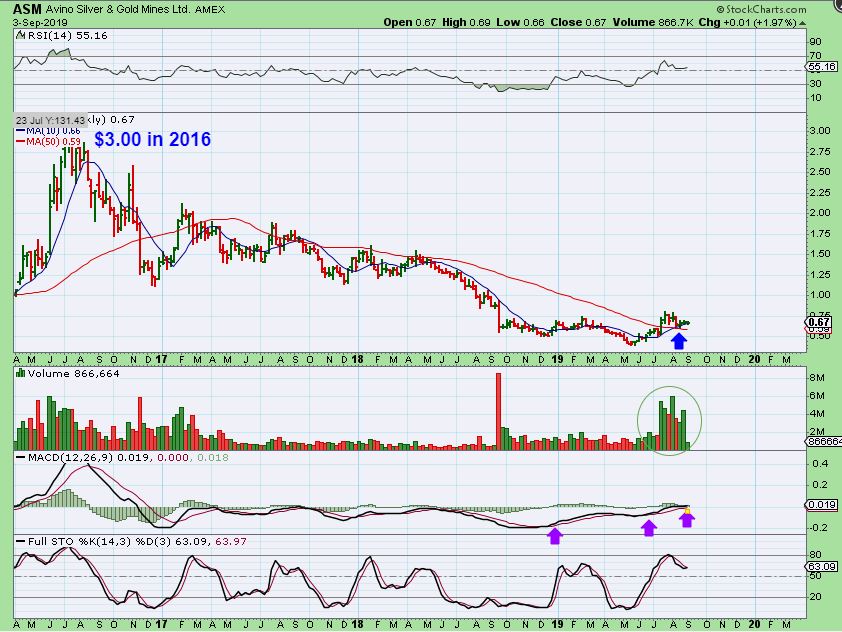The height and width of the screenshot is (632, 842).
Task: Click the MA(10) 0.66 legend entry
Action: (53, 130)
